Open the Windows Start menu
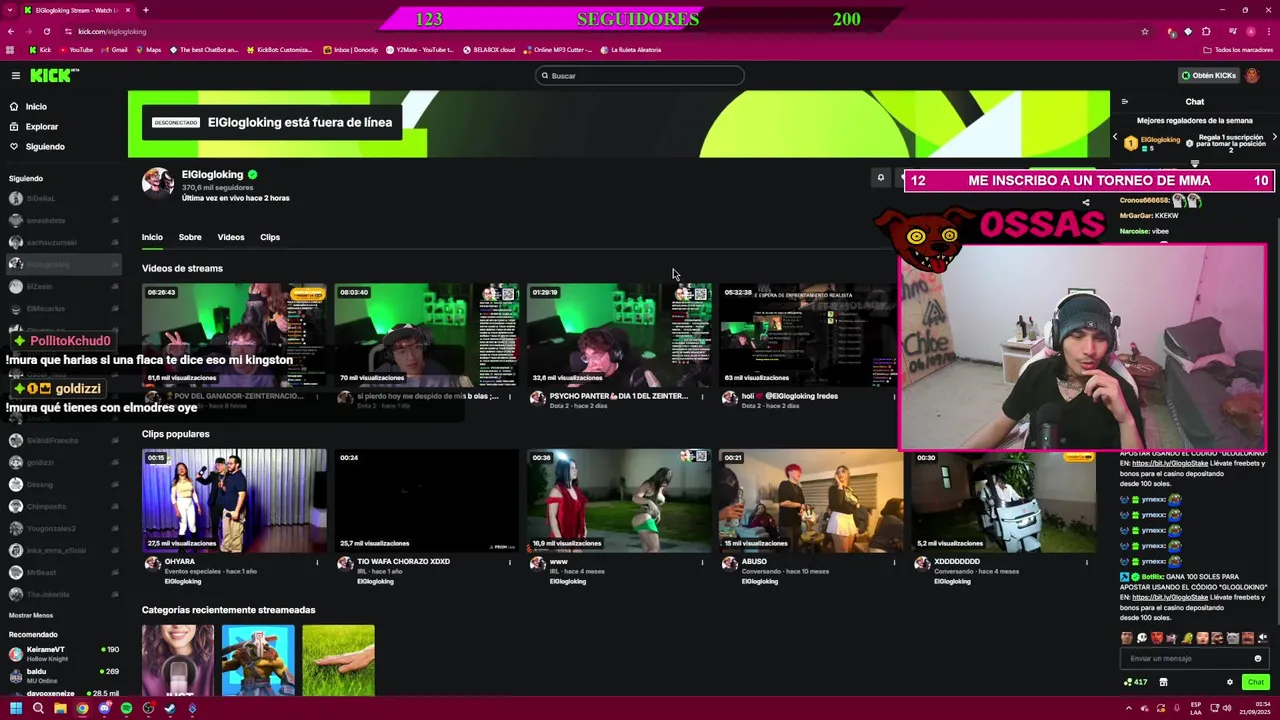The height and width of the screenshot is (720, 1280). [16, 709]
